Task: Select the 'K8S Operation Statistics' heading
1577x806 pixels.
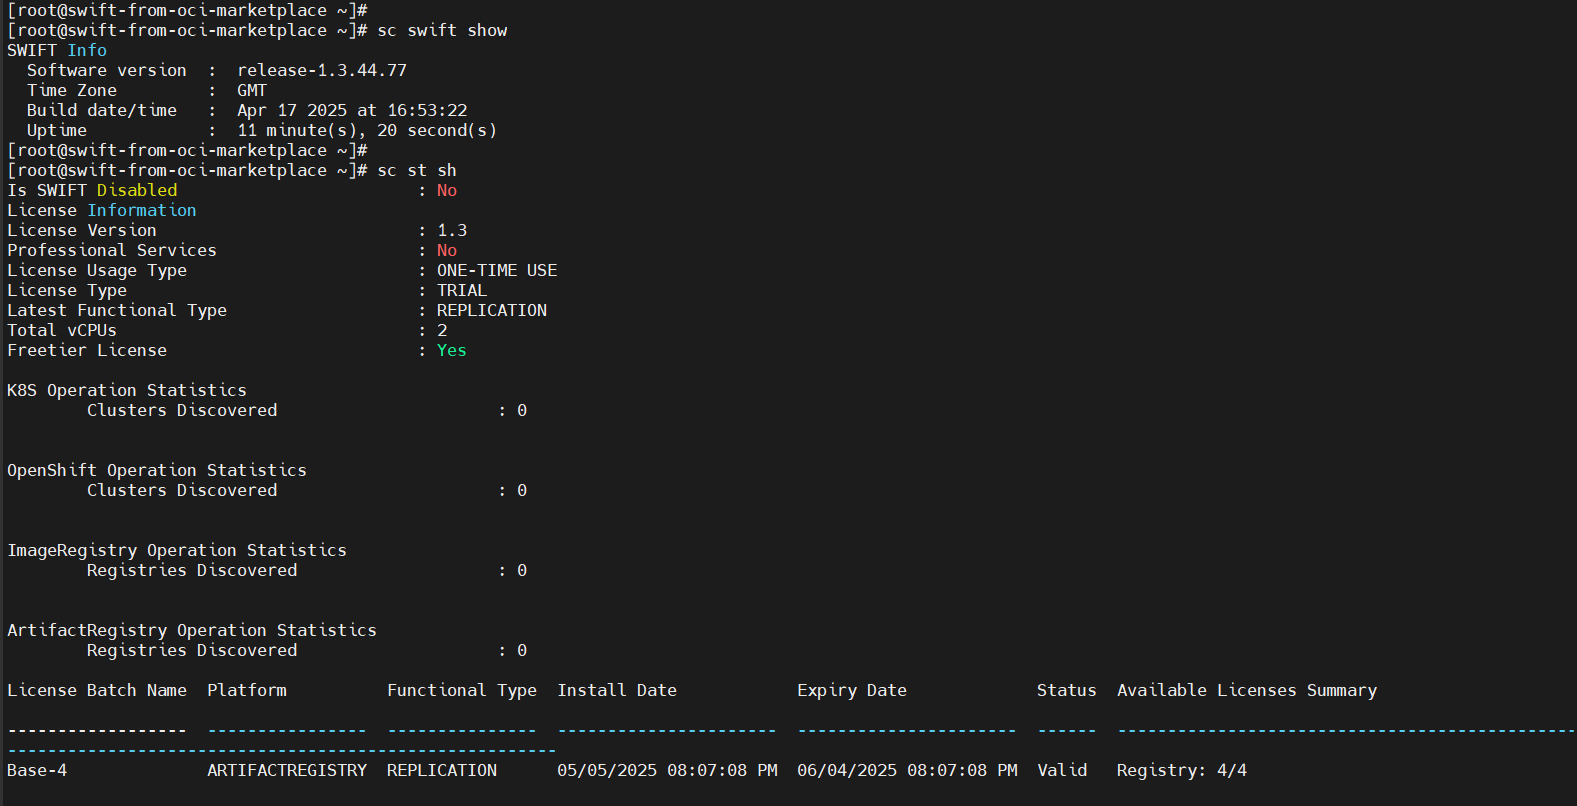Action: [x=127, y=390]
